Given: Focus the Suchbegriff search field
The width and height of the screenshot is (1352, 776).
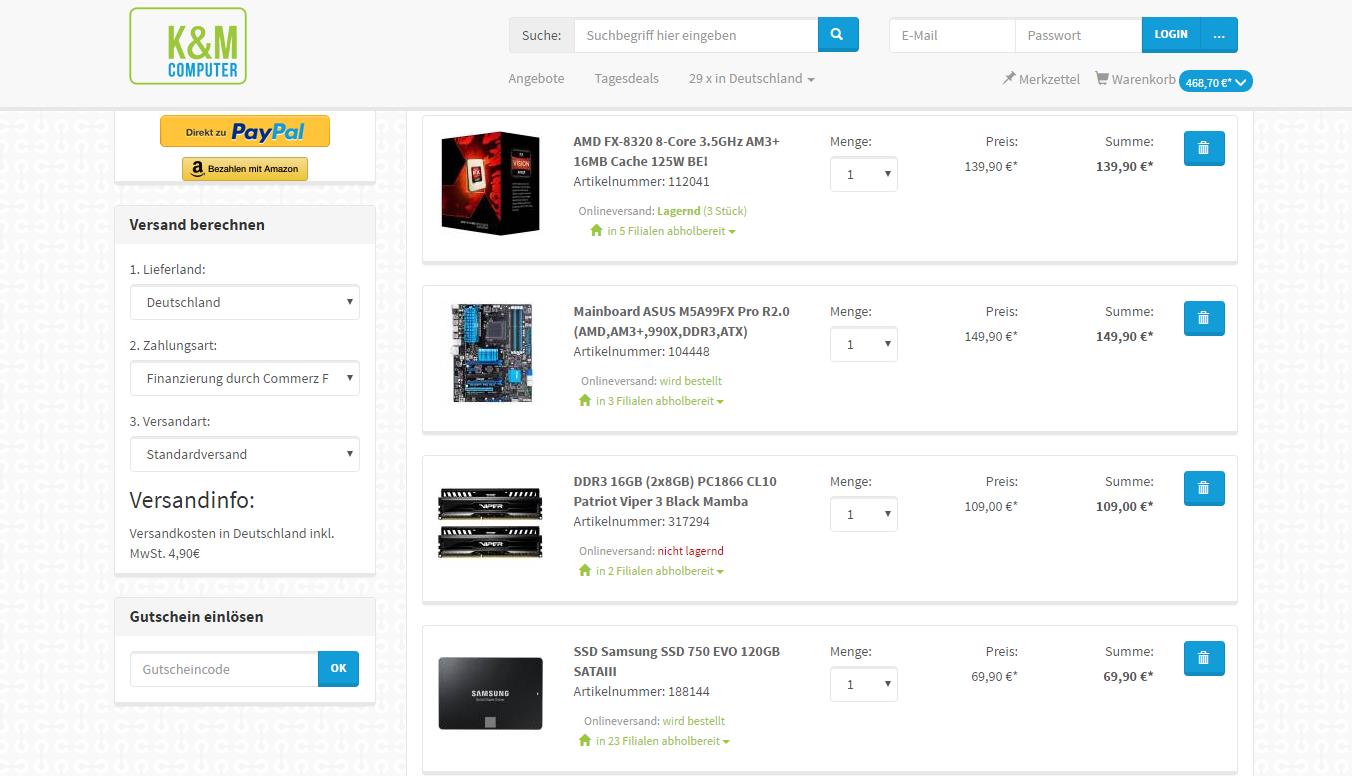Looking at the screenshot, I should click(696, 35).
